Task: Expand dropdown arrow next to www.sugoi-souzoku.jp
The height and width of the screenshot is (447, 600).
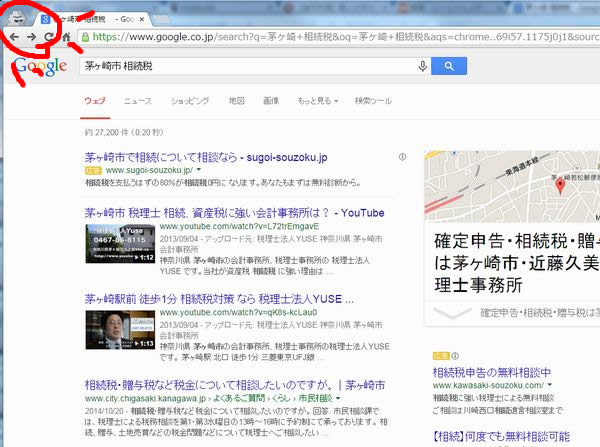Action: point(199,170)
